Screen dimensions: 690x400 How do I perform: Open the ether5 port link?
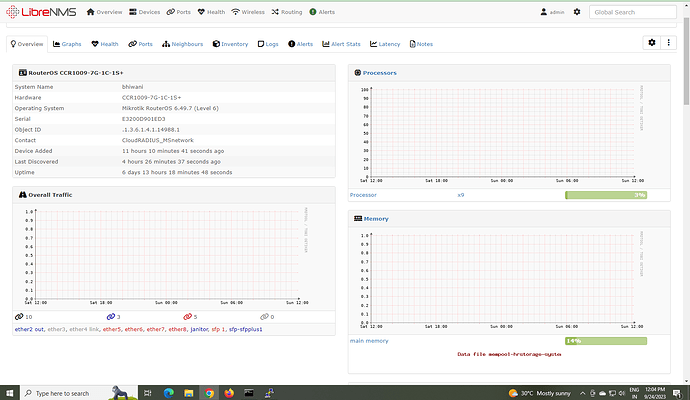point(112,329)
